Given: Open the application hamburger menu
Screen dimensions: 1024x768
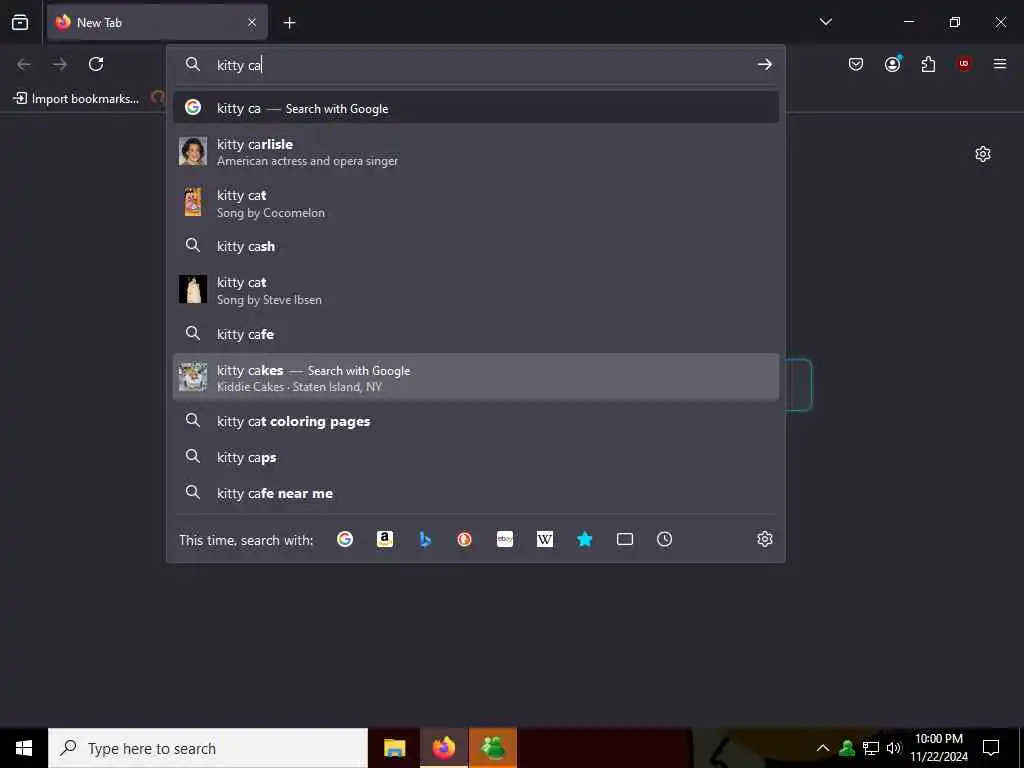Looking at the screenshot, I should [x=1000, y=64].
